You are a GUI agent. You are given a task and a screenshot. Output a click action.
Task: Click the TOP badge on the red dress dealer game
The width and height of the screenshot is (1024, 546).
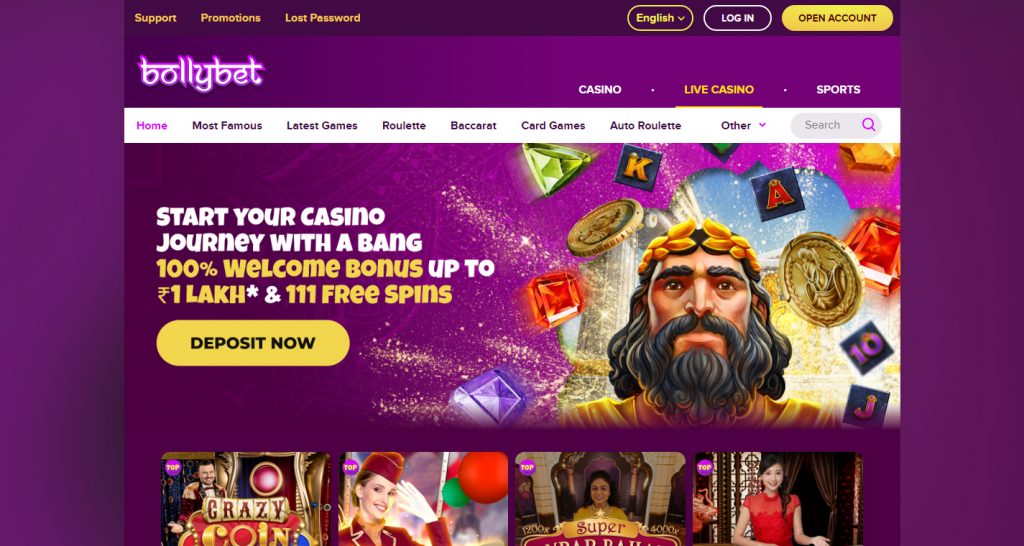[x=705, y=467]
